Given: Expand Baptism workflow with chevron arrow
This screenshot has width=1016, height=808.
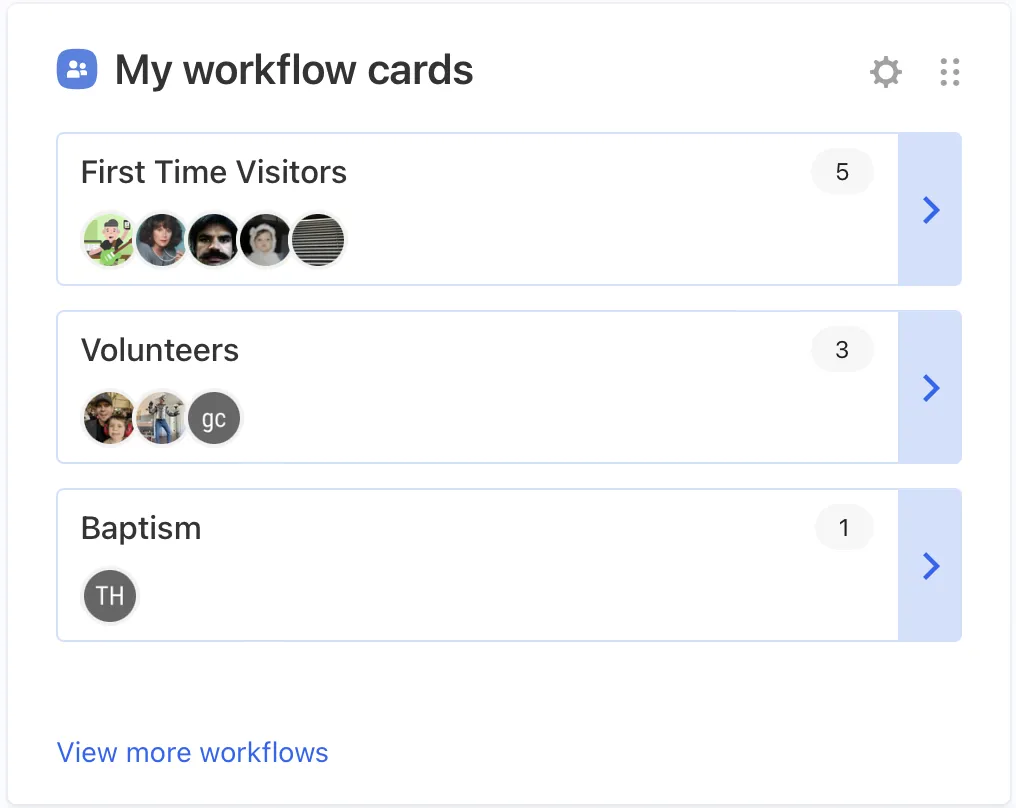Looking at the screenshot, I should 930,565.
